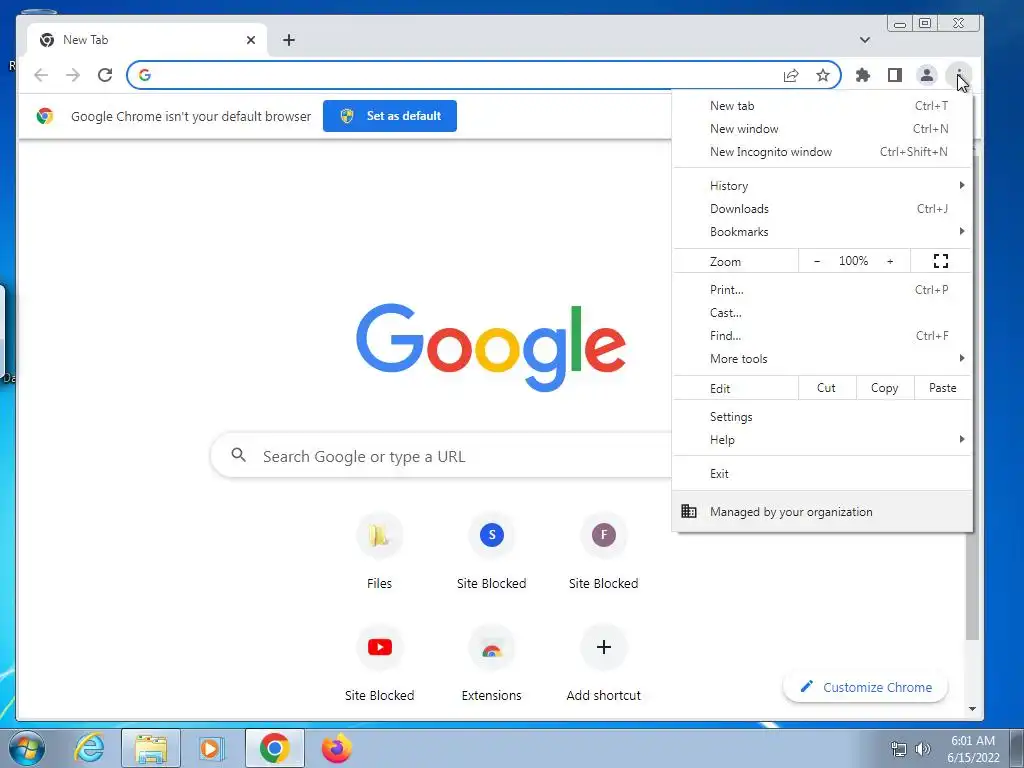The image size is (1024, 768).
Task: Click the network tray icon
Action: pyautogui.click(x=899, y=749)
